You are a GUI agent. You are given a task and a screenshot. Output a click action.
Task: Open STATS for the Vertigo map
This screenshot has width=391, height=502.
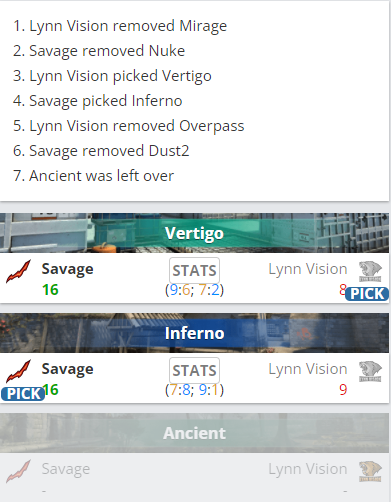click(x=194, y=270)
